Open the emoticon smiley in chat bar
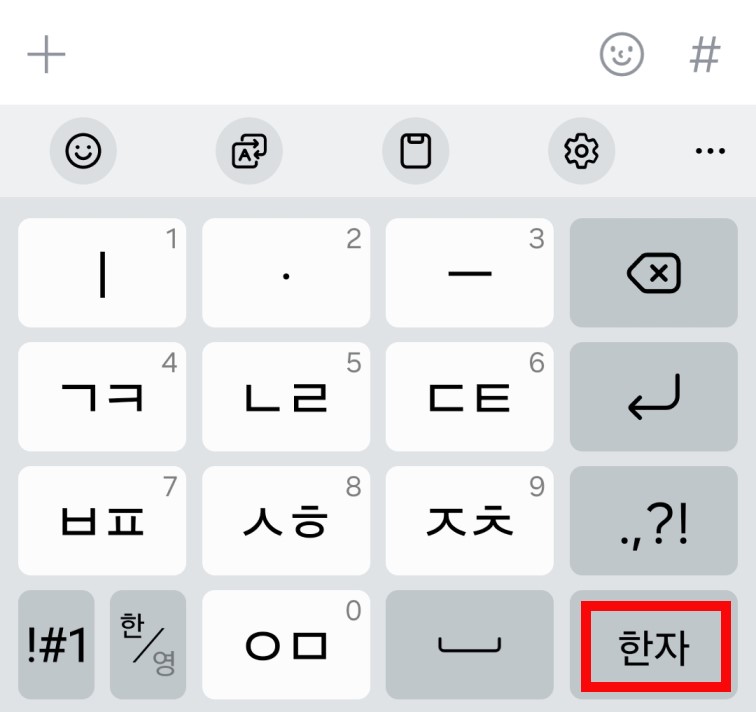The image size is (756, 712). 621,54
